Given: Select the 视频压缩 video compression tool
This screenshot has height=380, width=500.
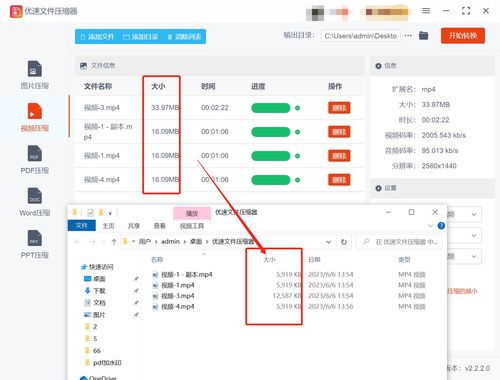Looking at the screenshot, I should (35, 117).
